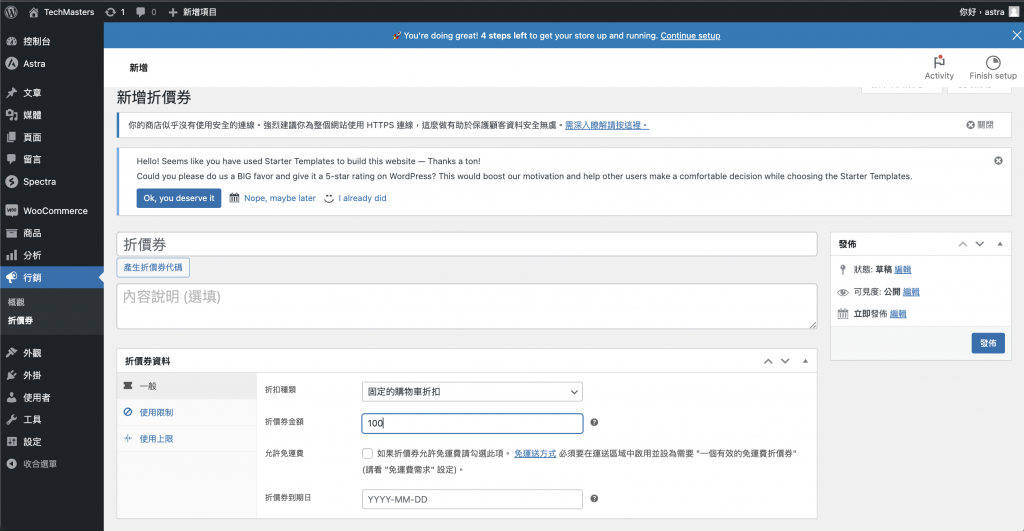Click 產生折價券代碼 button
1024x531 pixels.
[153, 267]
